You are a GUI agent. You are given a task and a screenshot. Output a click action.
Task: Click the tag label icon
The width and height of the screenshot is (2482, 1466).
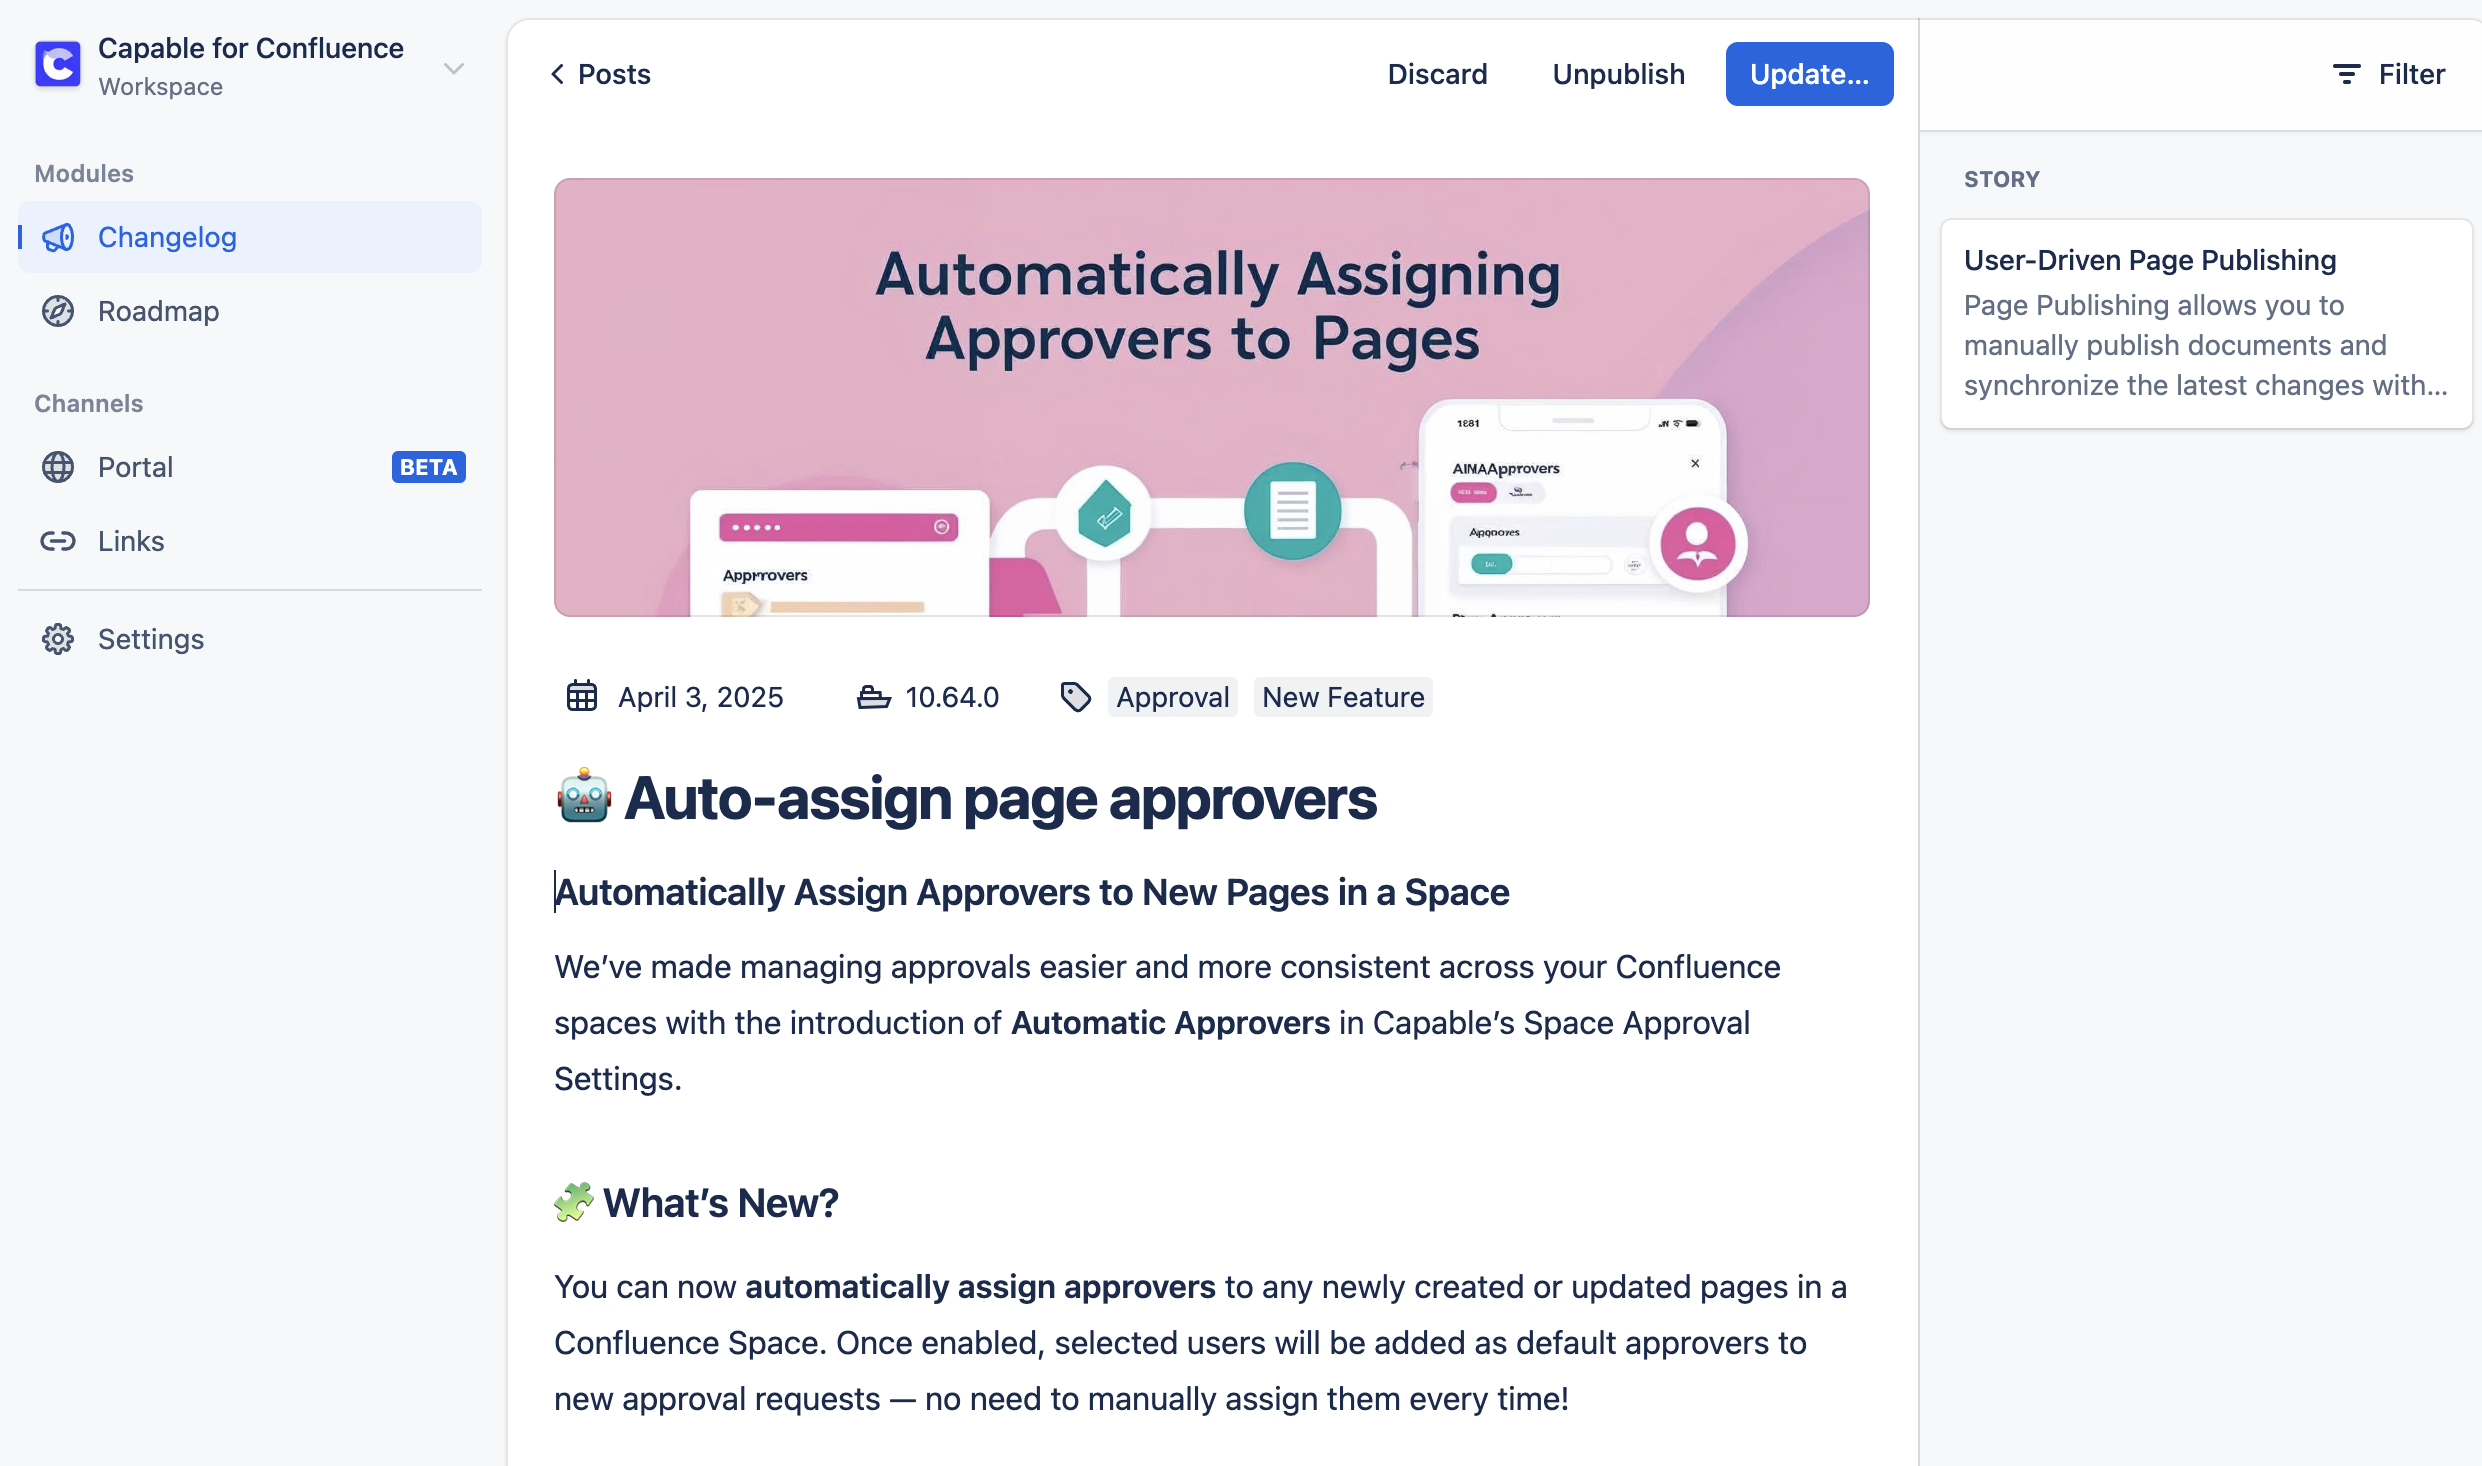1076,697
